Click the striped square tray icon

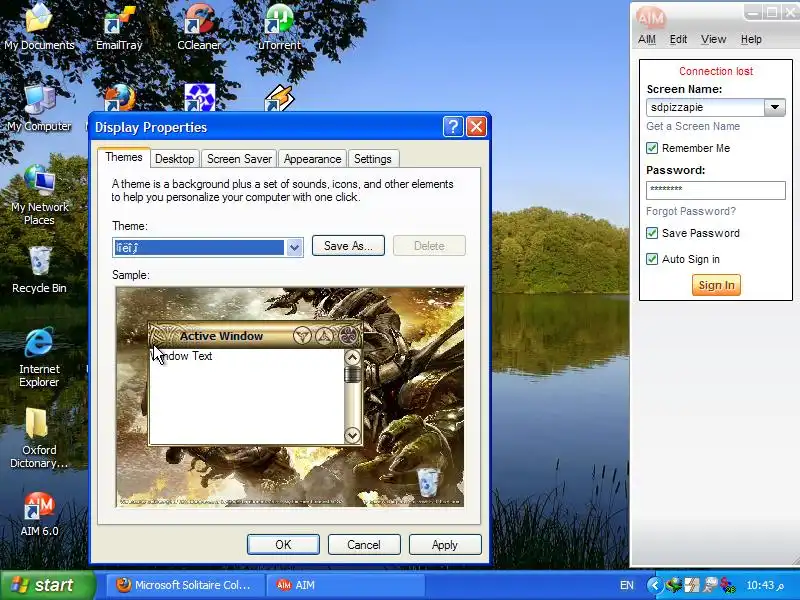click(x=692, y=585)
